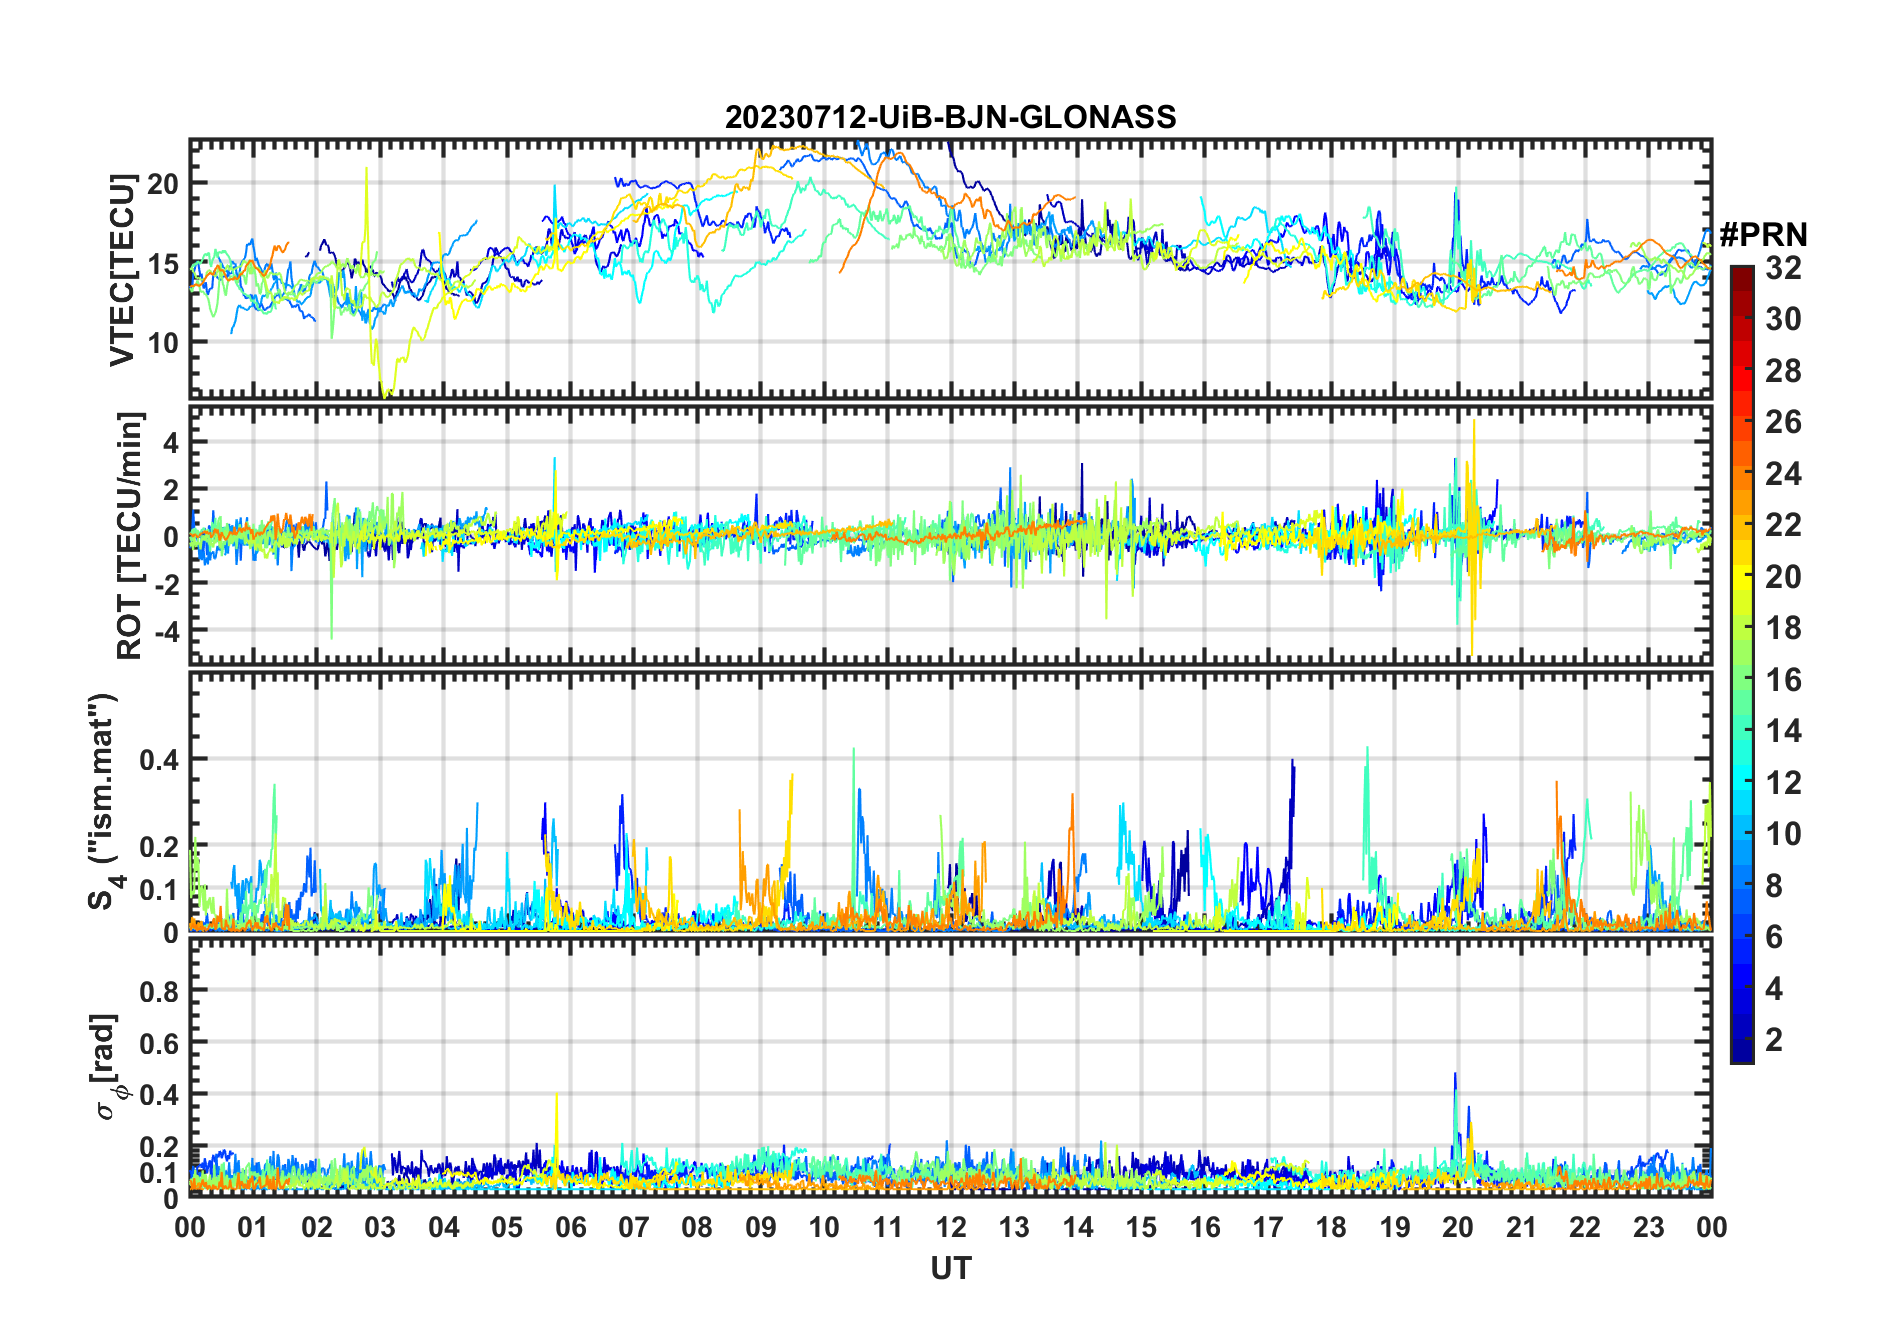Click x-axis hour tick 09
Image resolution: width=1902 pixels, height=1330 pixels.
[x=761, y=1227]
